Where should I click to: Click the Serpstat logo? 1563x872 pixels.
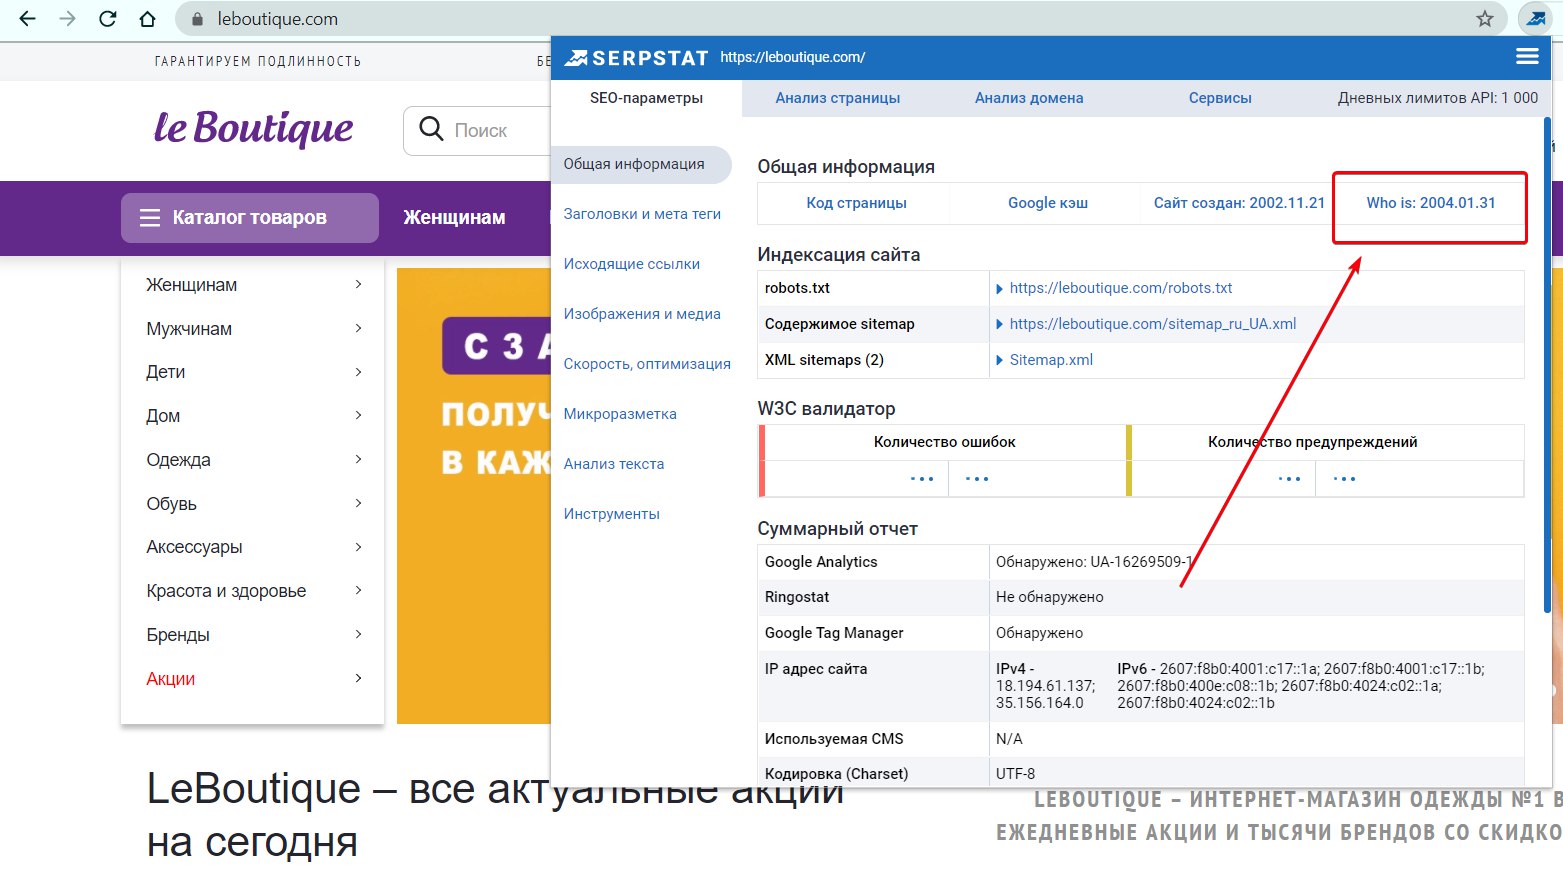pyautogui.click(x=636, y=58)
